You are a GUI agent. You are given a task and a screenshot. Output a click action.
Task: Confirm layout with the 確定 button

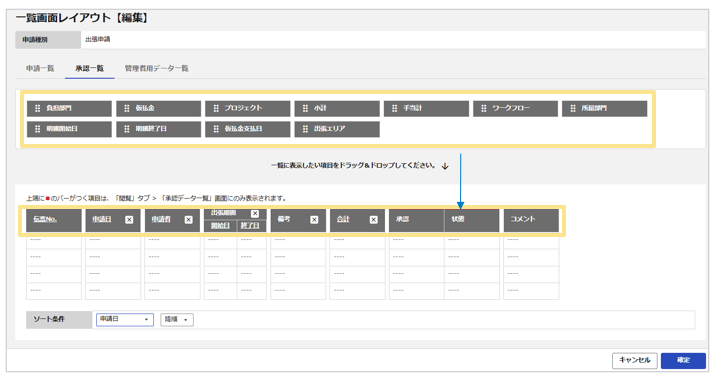pos(683,360)
